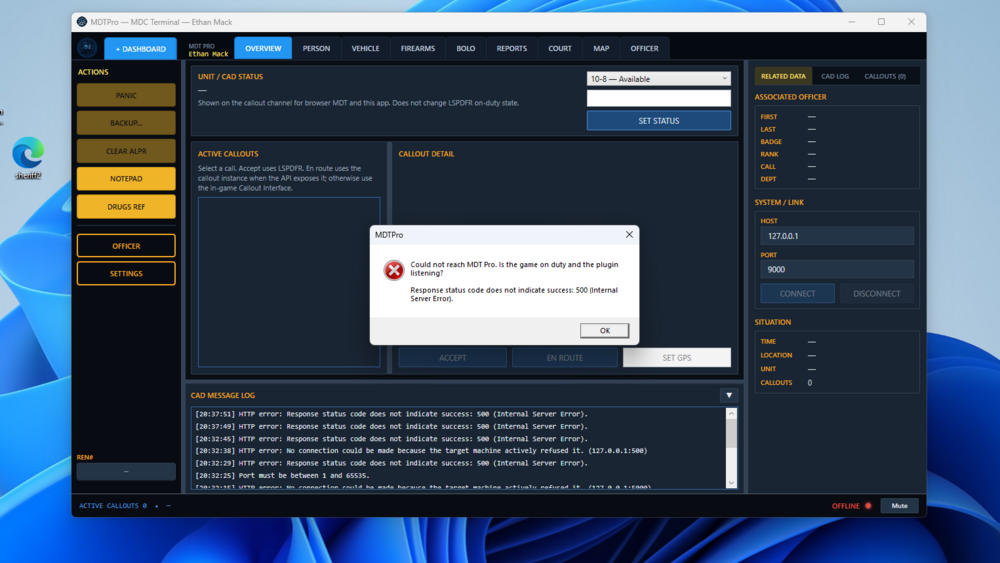Select the 'Port must be between 1 and 65535' log line
This screenshot has width=1000, height=563.
click(x=282, y=476)
